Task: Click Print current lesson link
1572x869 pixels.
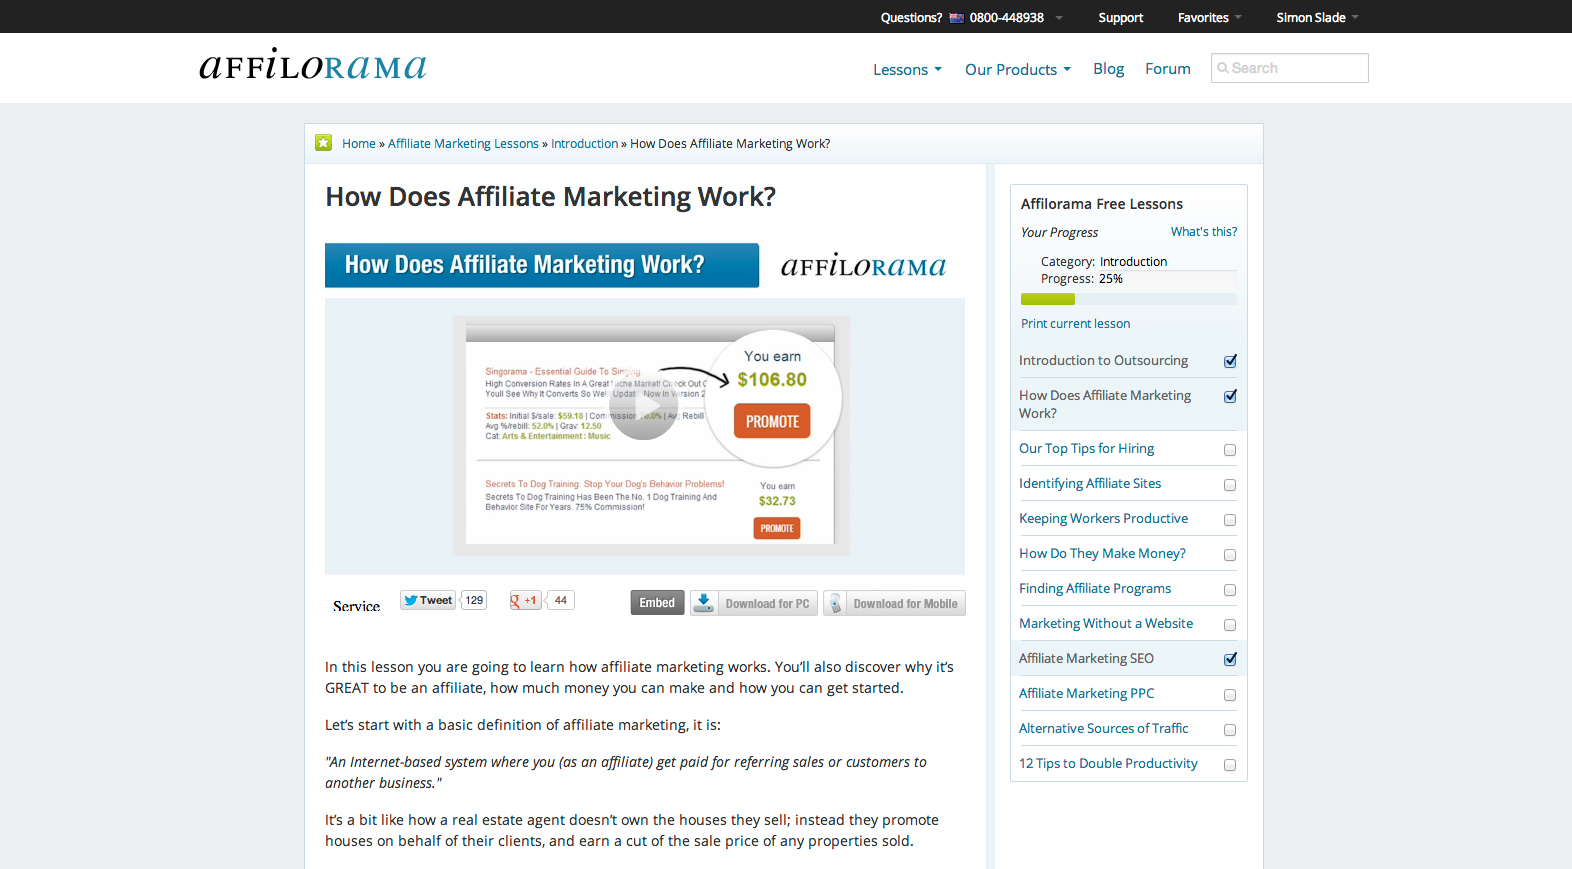Action: [1075, 323]
